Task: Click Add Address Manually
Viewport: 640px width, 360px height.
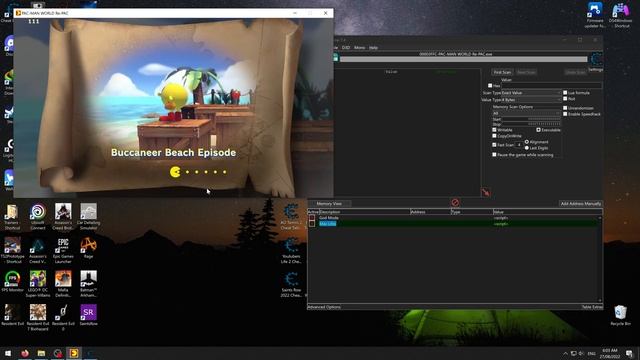Action: tap(580, 203)
